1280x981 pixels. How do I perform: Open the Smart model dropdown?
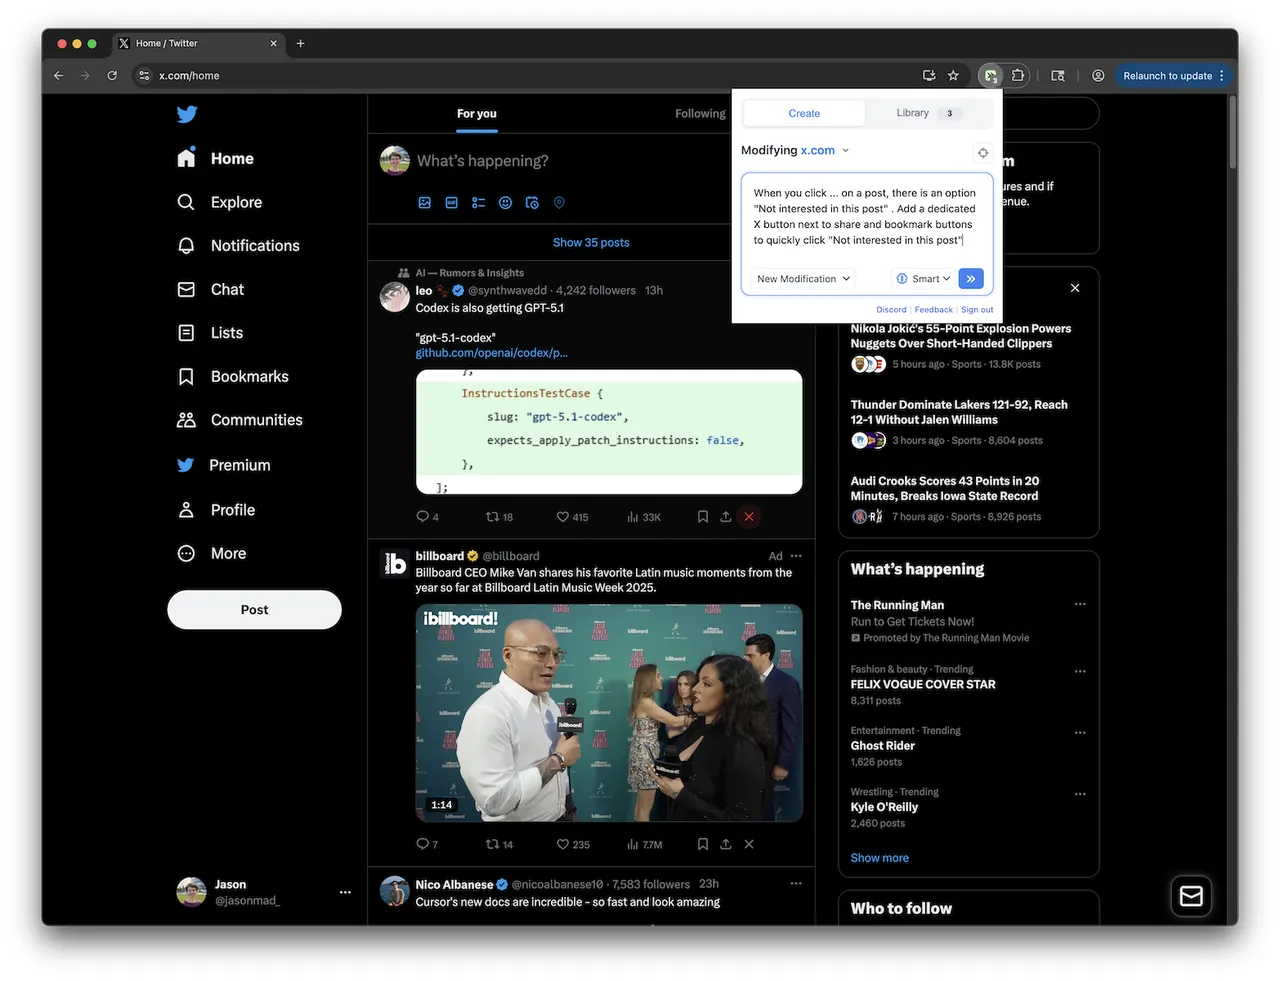923,279
